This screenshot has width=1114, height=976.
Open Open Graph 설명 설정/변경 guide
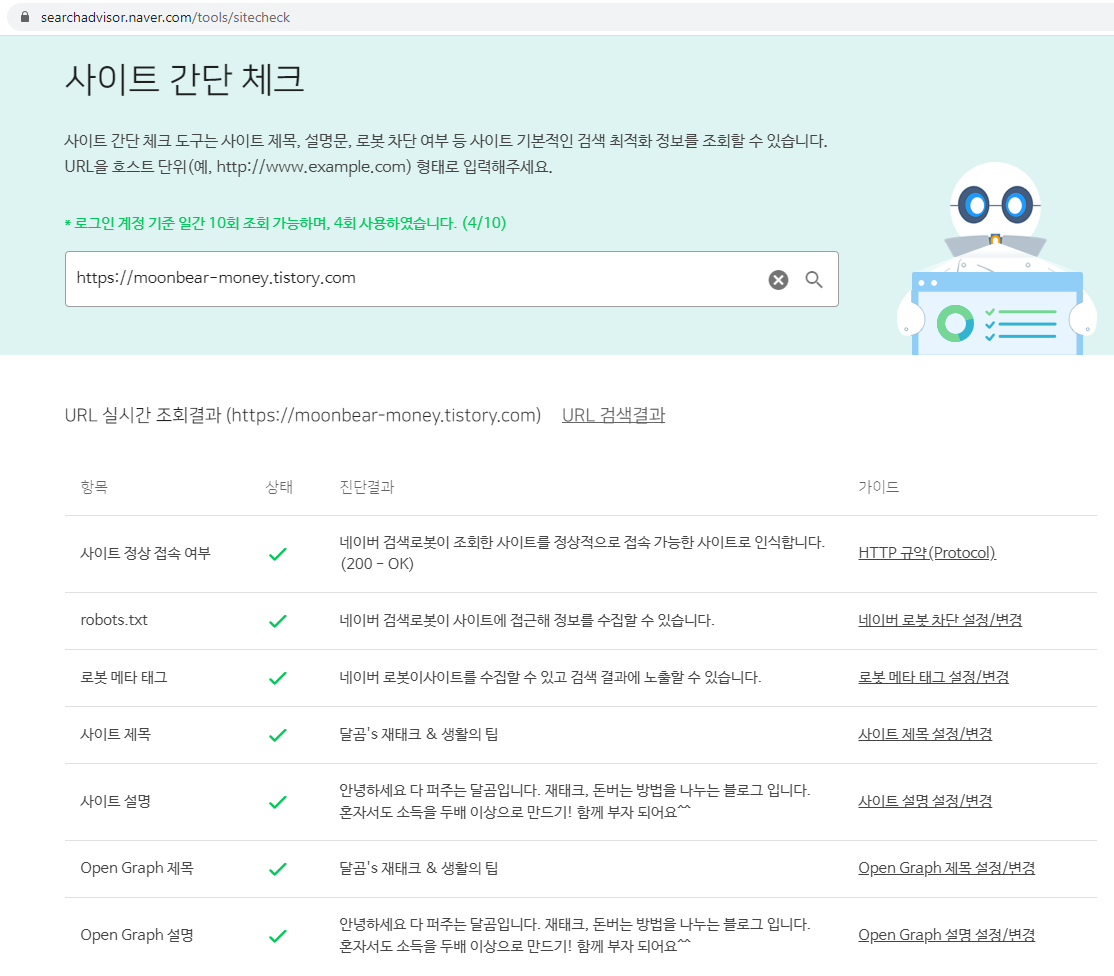coord(946,935)
